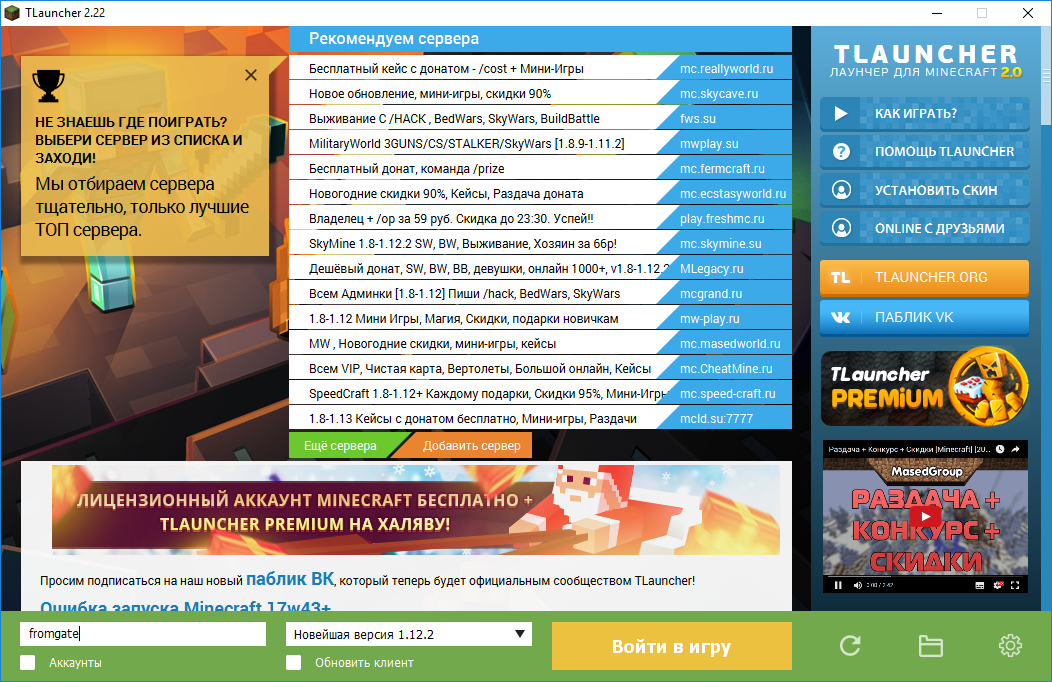Click the refresh icon in bottom bar
The width and height of the screenshot is (1052, 682).
click(x=850, y=645)
